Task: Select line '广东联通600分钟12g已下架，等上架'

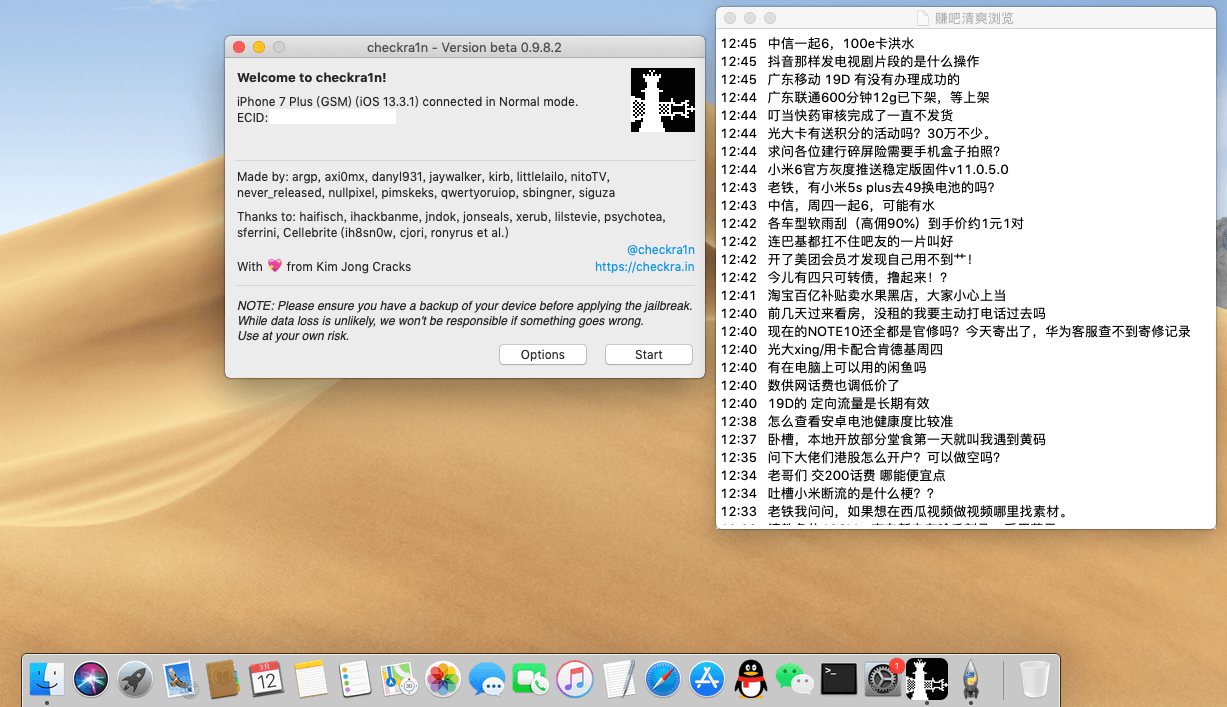Action: click(x=878, y=98)
